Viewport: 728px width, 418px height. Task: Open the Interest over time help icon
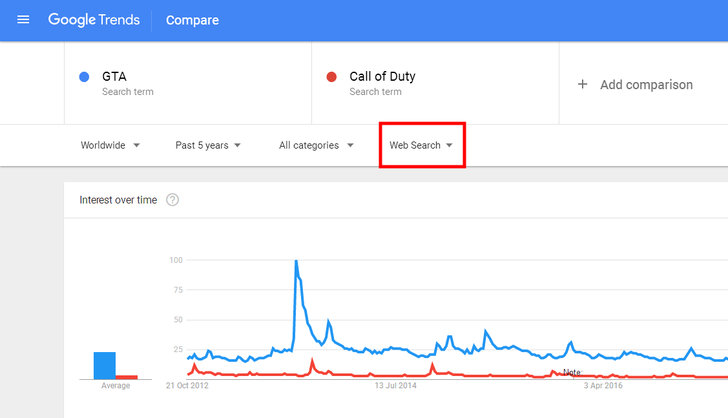coord(172,200)
